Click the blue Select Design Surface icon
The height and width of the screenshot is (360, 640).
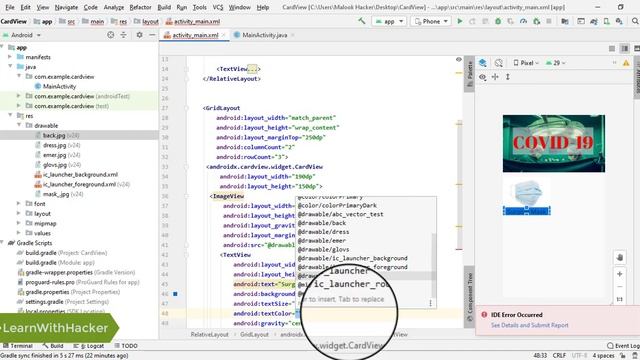click(482, 63)
